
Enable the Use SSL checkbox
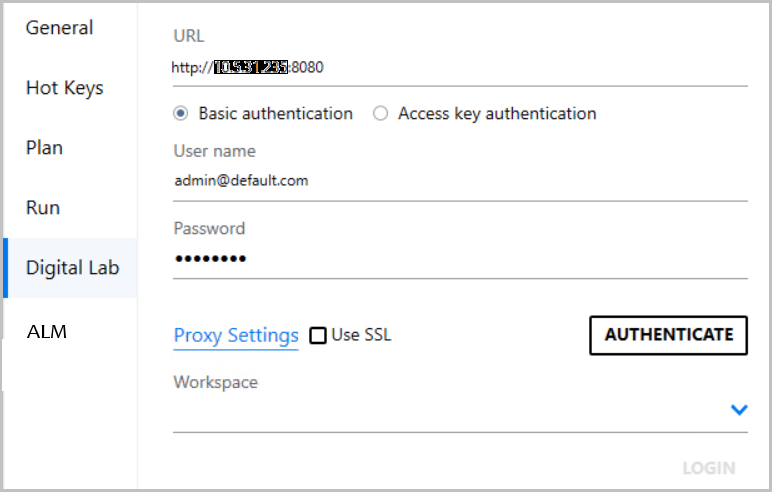click(x=318, y=336)
